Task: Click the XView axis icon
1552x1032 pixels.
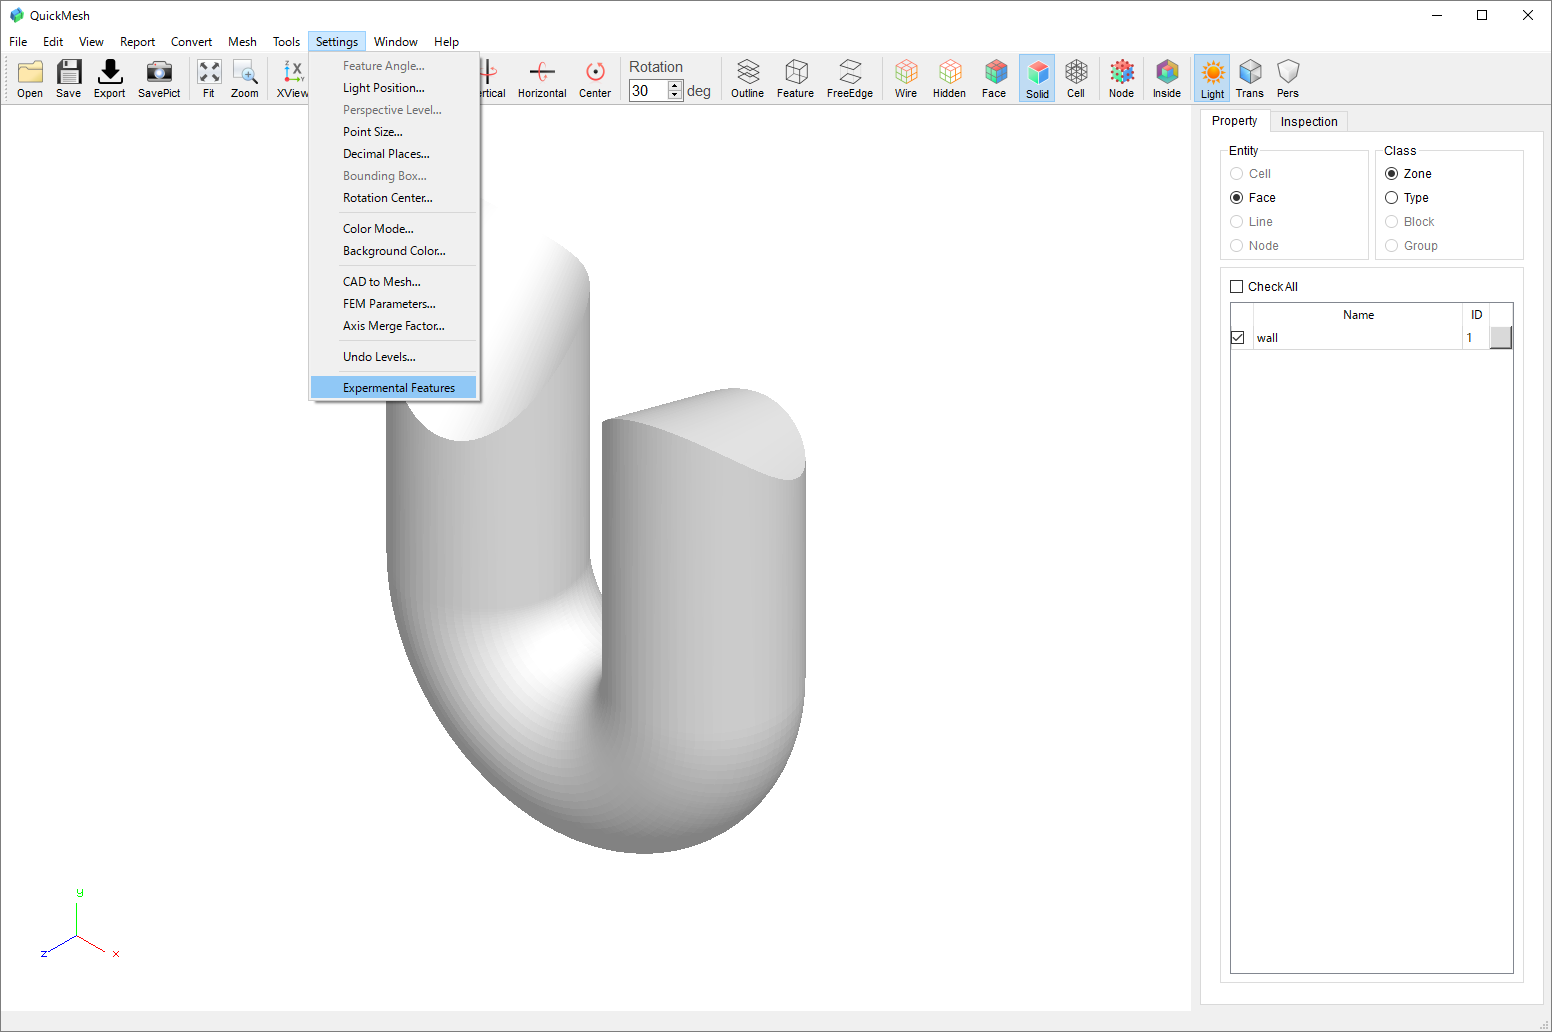Action: point(292,78)
